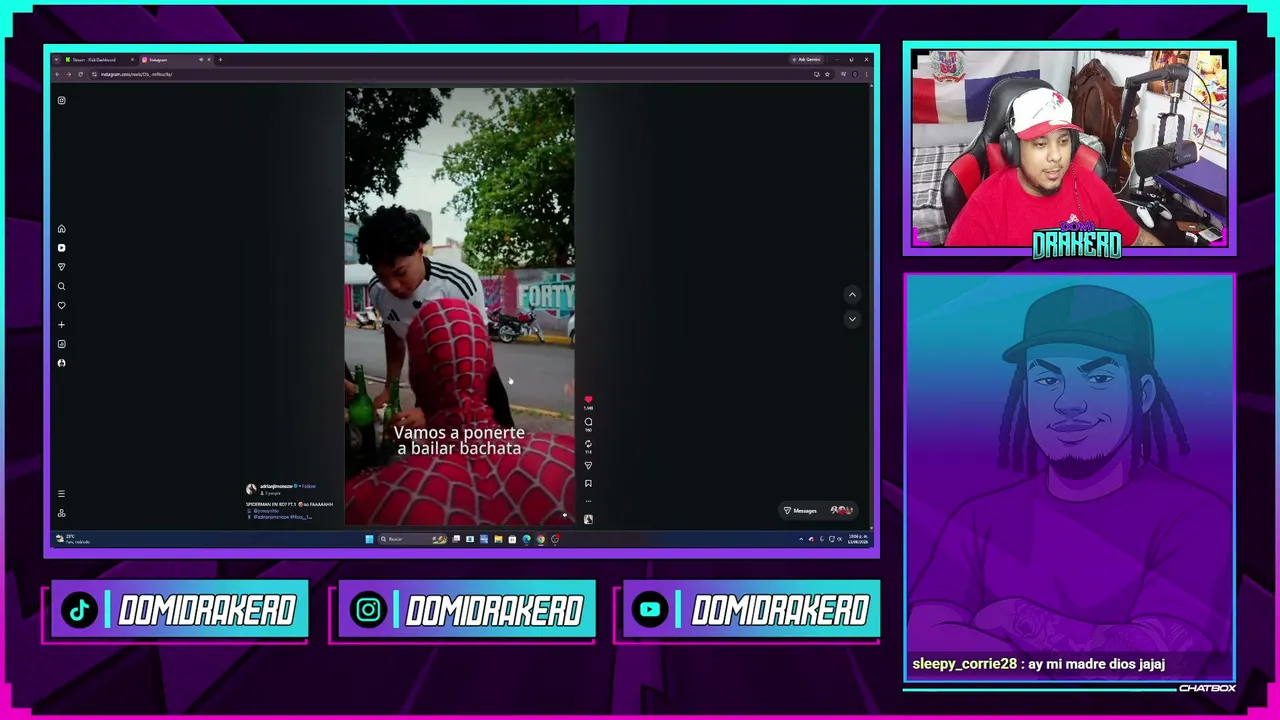Screen dimensions: 1280x720
Task: Like the reel with the heart icon
Action: [588, 400]
